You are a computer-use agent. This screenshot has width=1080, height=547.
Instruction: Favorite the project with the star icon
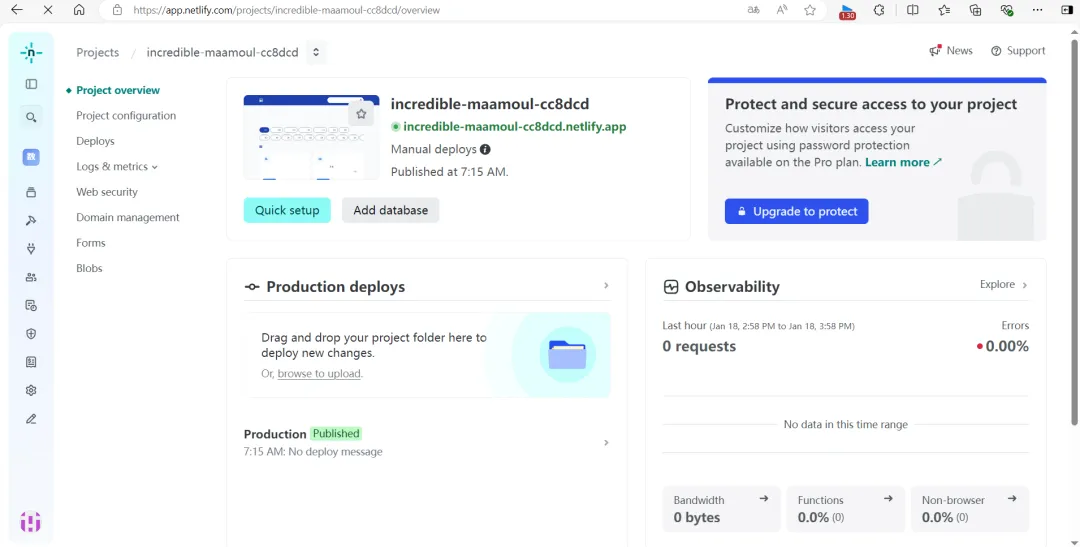pyautogui.click(x=361, y=114)
